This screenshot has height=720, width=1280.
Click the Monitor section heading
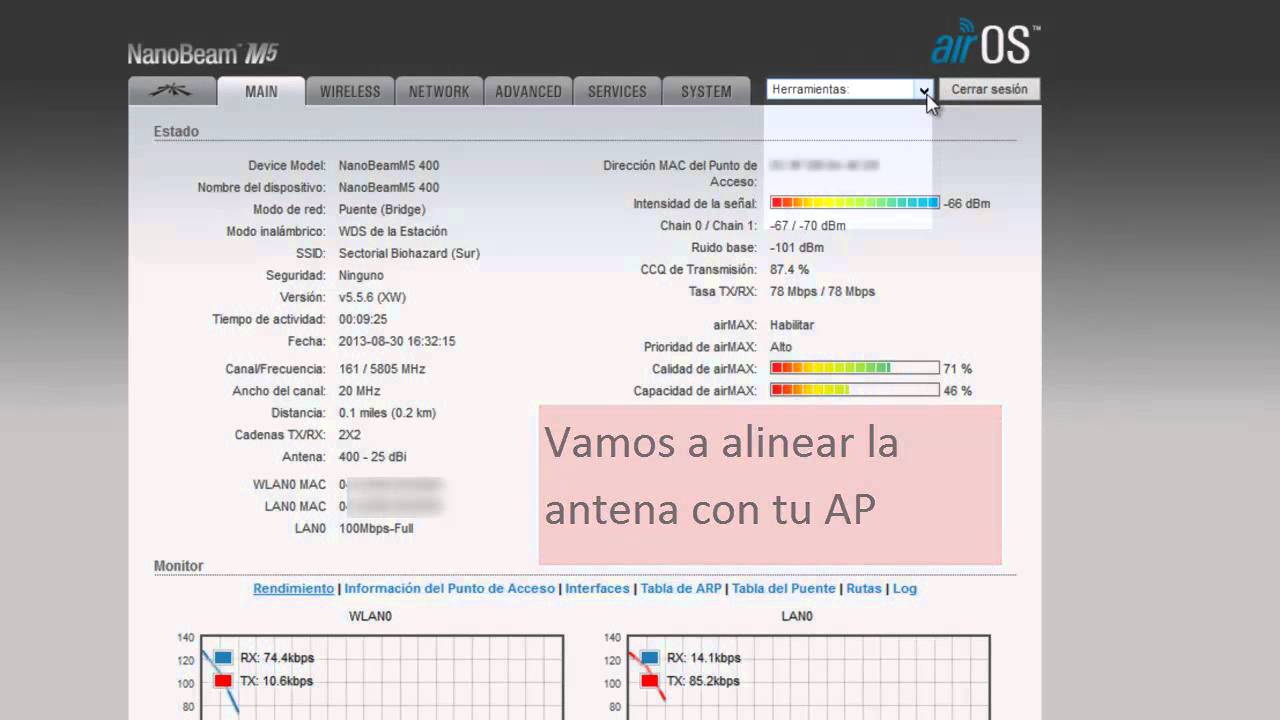(178, 566)
